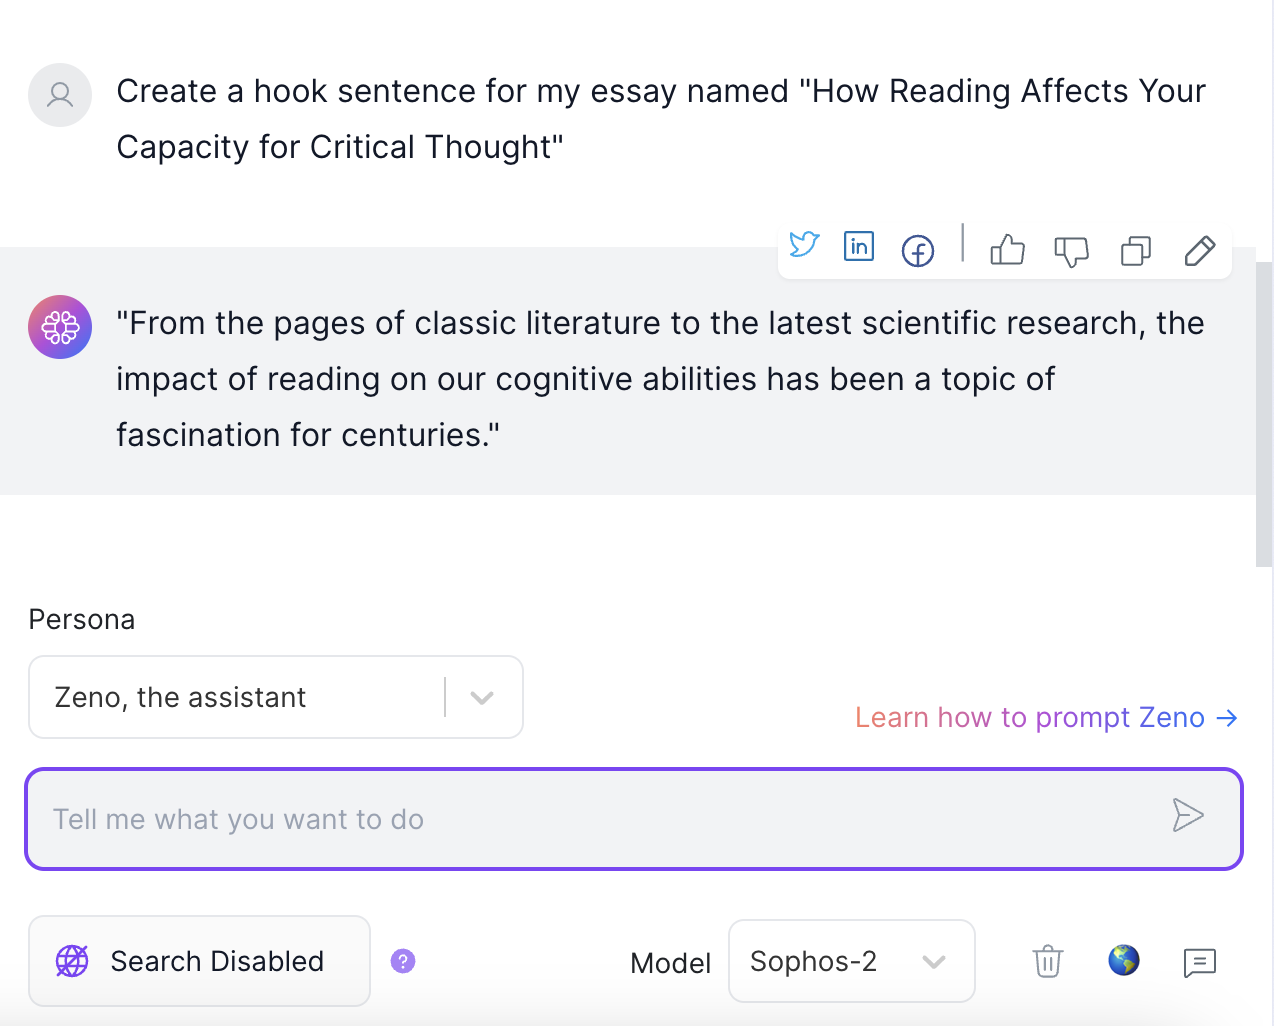Click the Persona label
The width and height of the screenshot is (1274, 1026).
pos(82,620)
